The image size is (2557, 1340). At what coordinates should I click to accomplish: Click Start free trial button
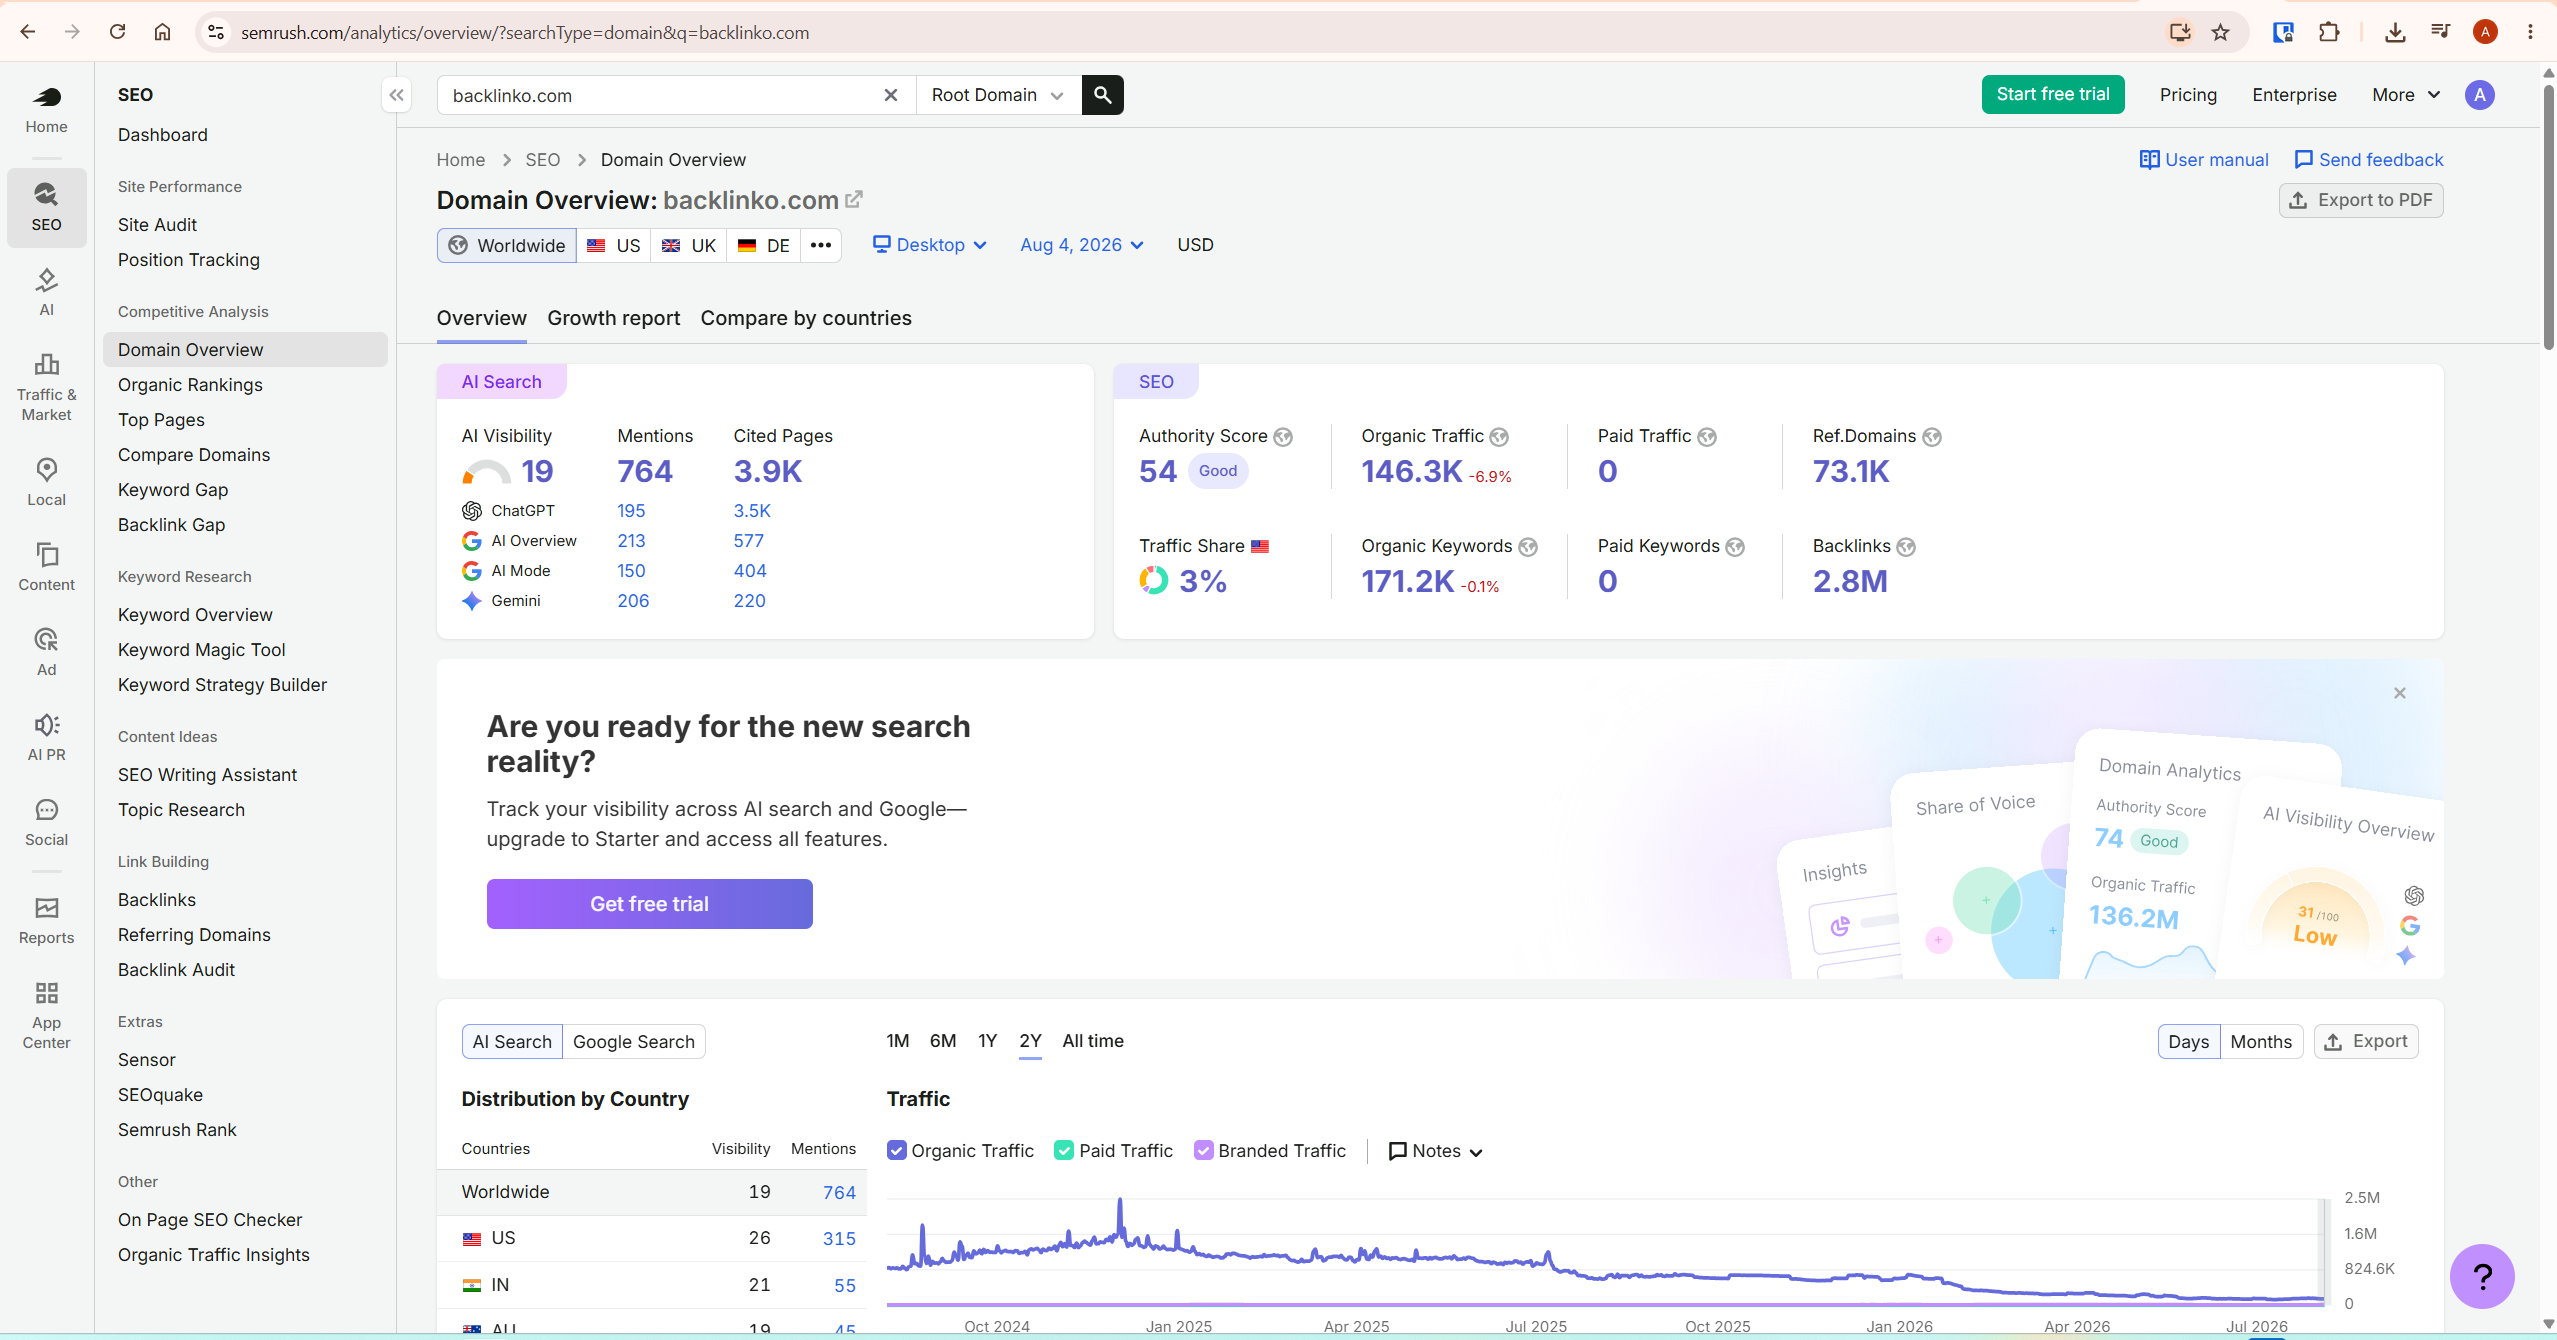click(2053, 95)
